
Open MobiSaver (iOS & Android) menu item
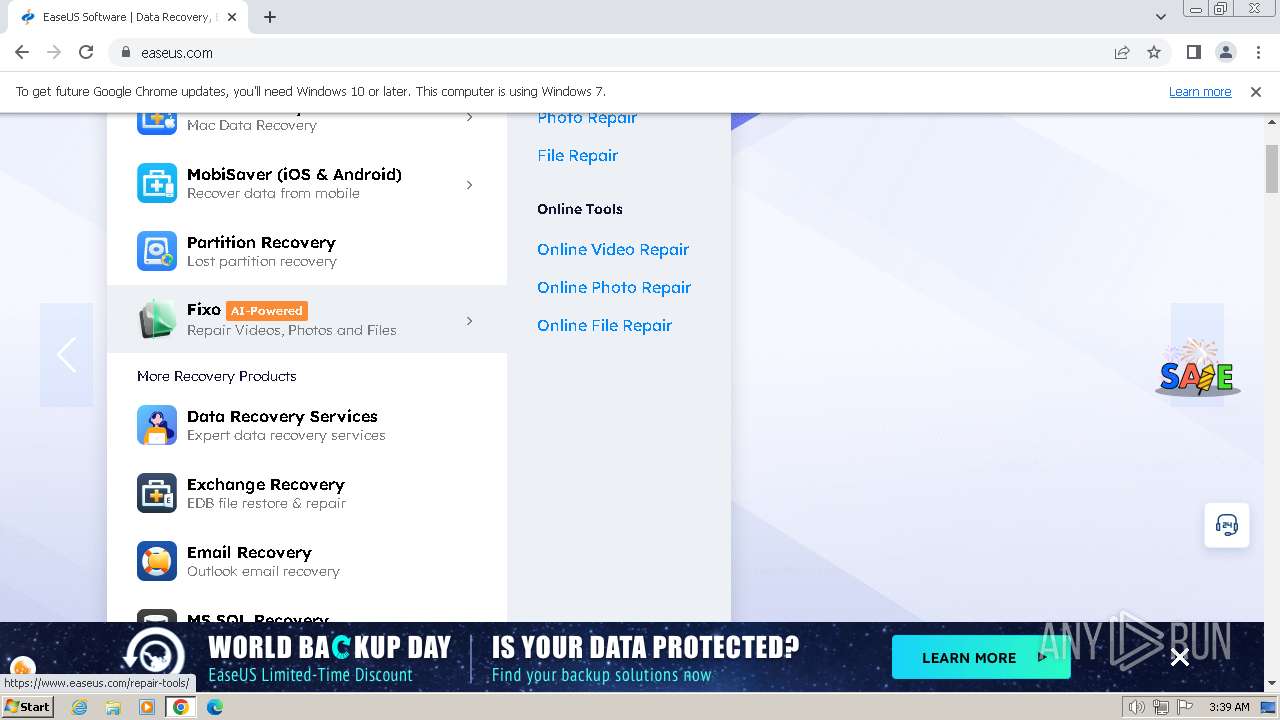pyautogui.click(x=307, y=183)
